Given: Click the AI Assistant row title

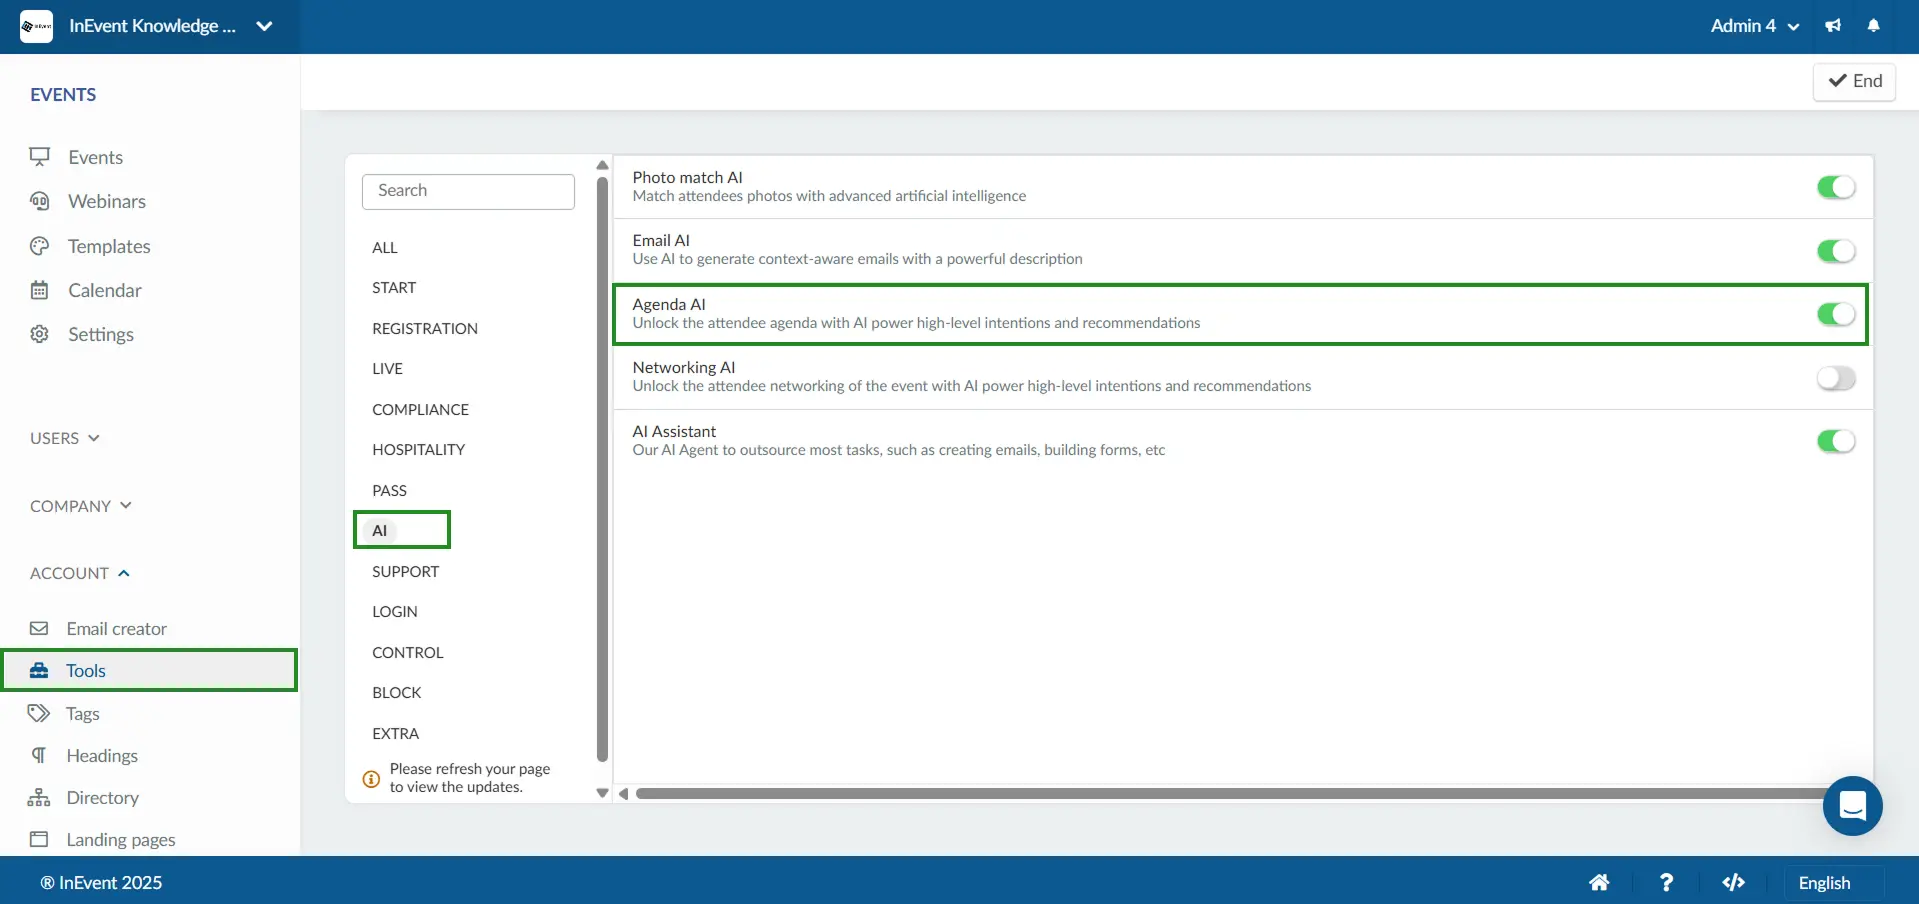Looking at the screenshot, I should pos(674,432).
